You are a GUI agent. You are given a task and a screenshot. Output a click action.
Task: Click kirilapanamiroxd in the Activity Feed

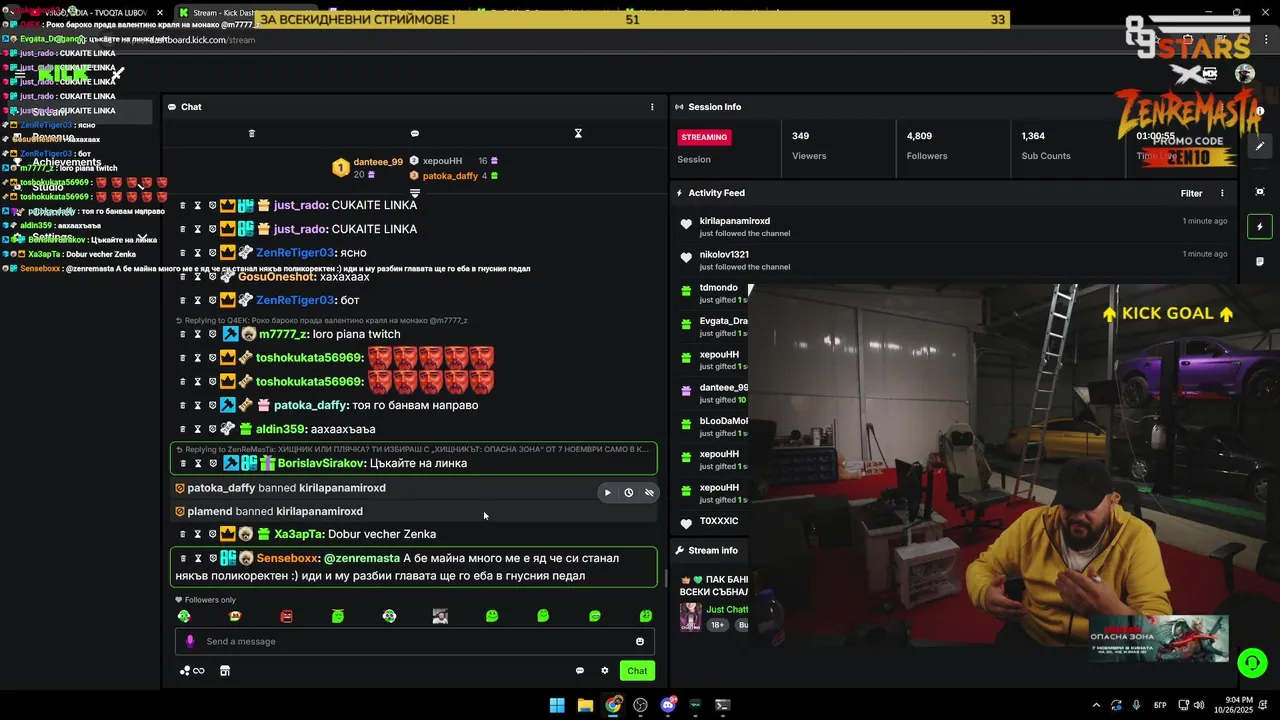(x=735, y=221)
